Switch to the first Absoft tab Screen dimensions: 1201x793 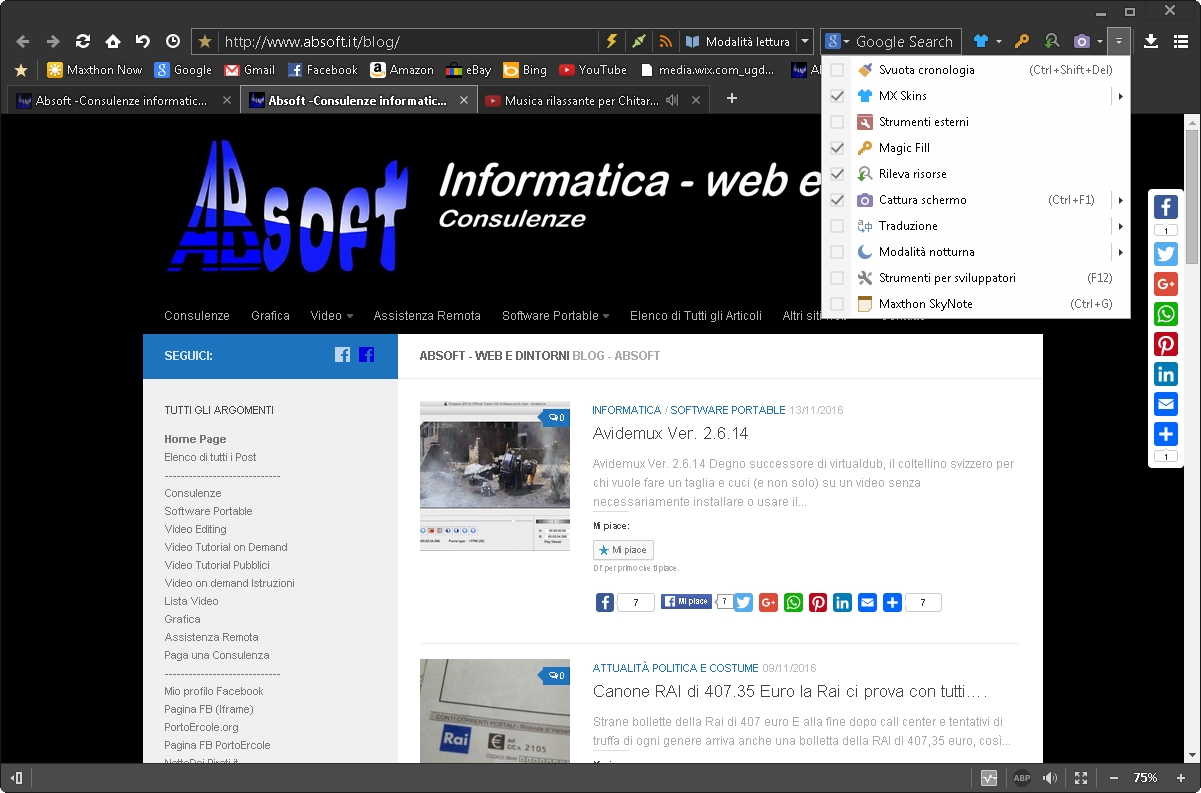click(x=122, y=100)
